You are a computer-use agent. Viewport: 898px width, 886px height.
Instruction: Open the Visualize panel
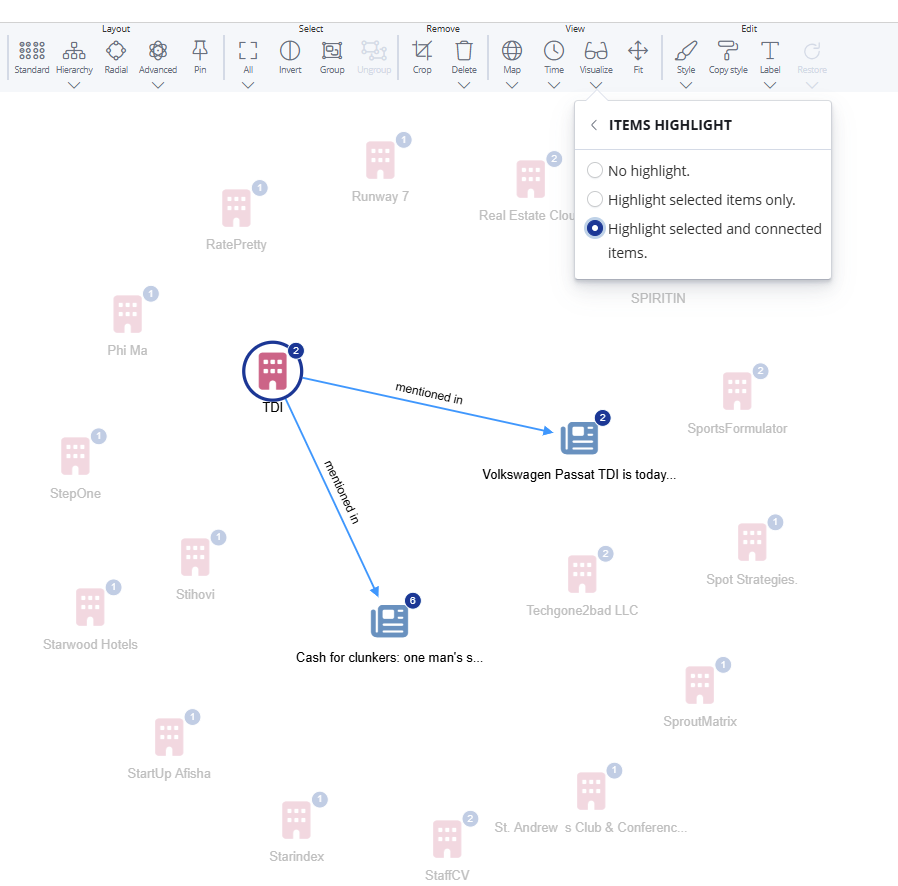596,57
